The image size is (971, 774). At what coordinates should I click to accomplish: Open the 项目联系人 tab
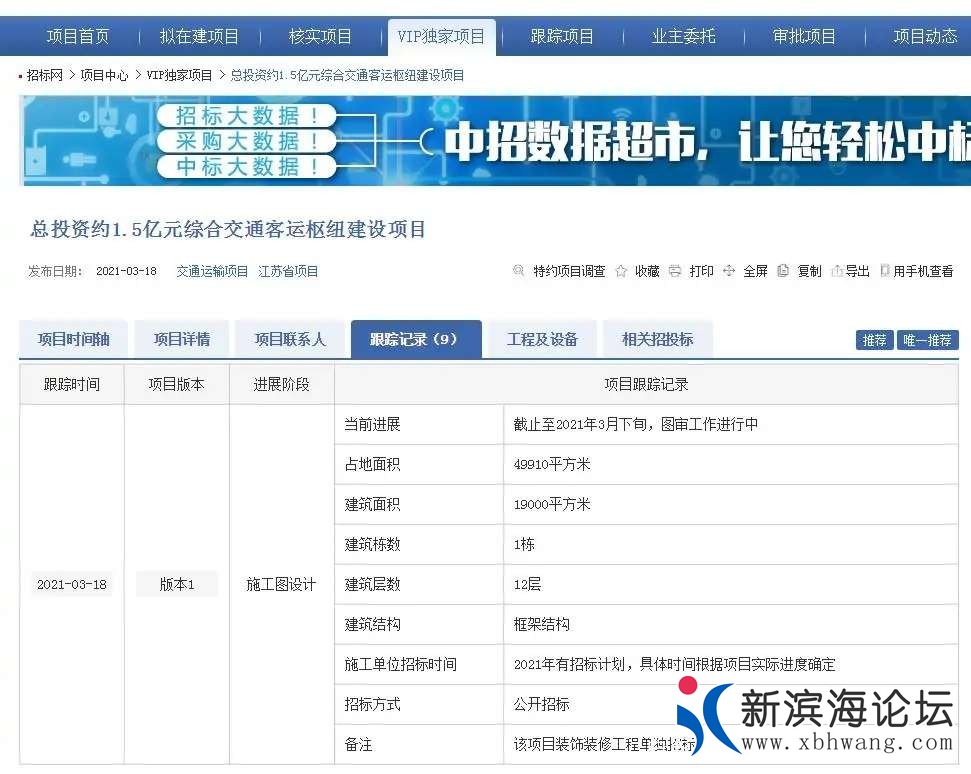point(290,339)
